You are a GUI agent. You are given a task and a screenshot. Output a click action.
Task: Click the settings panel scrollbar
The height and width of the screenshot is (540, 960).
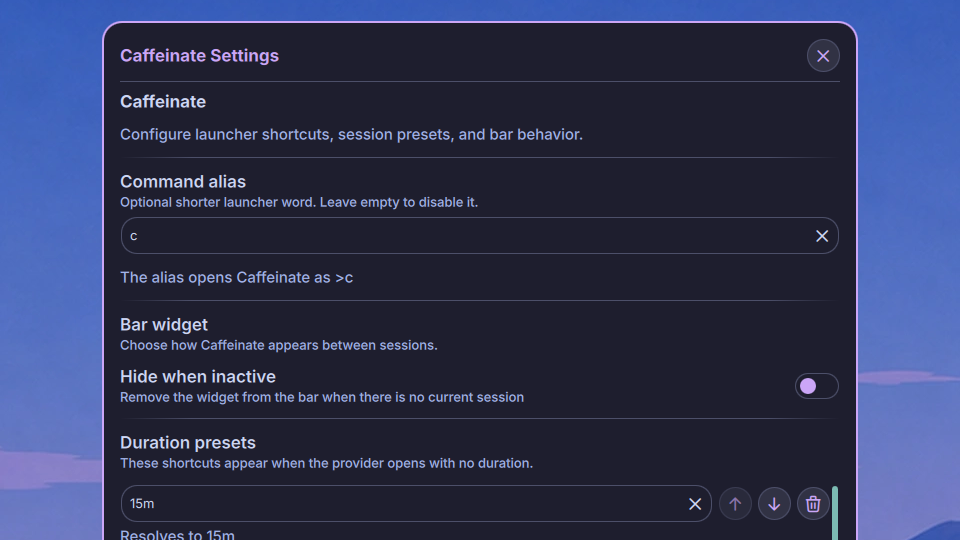834,513
